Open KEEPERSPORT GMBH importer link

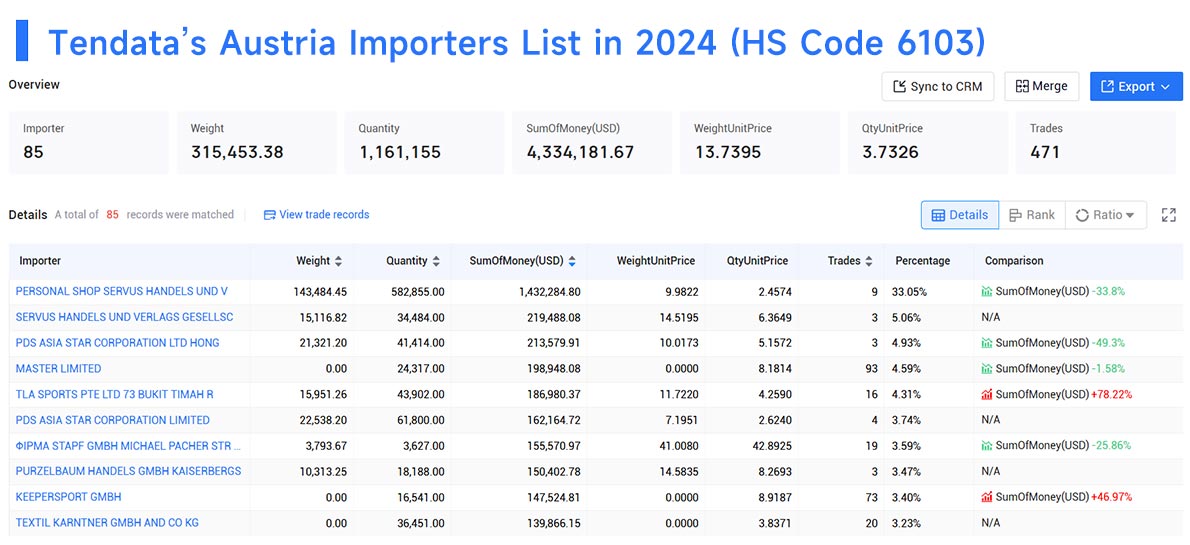point(68,497)
